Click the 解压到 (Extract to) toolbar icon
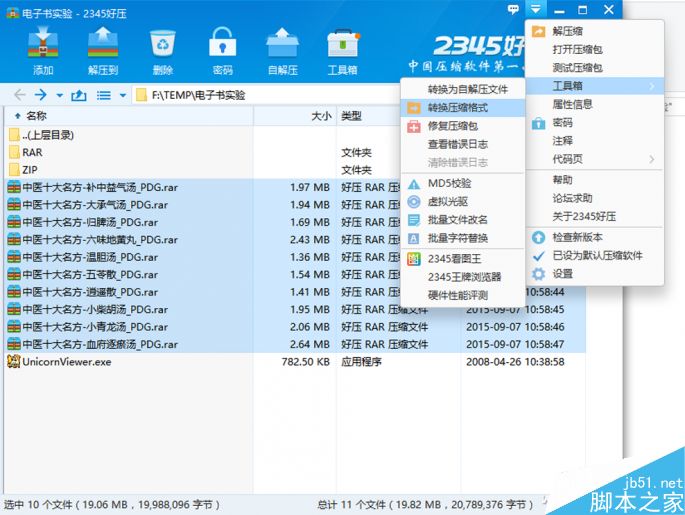Viewport: 685px width, 515px height. [x=103, y=50]
